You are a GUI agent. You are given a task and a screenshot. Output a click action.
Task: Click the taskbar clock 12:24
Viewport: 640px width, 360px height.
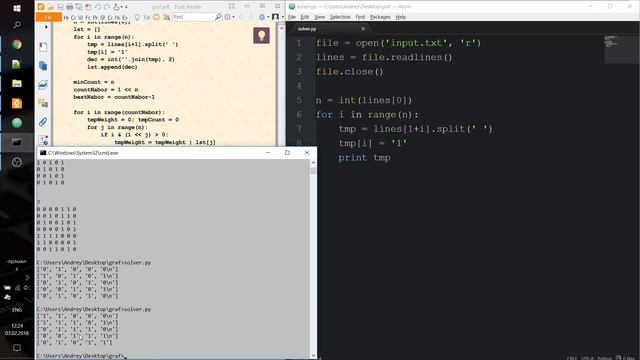tap(17, 326)
